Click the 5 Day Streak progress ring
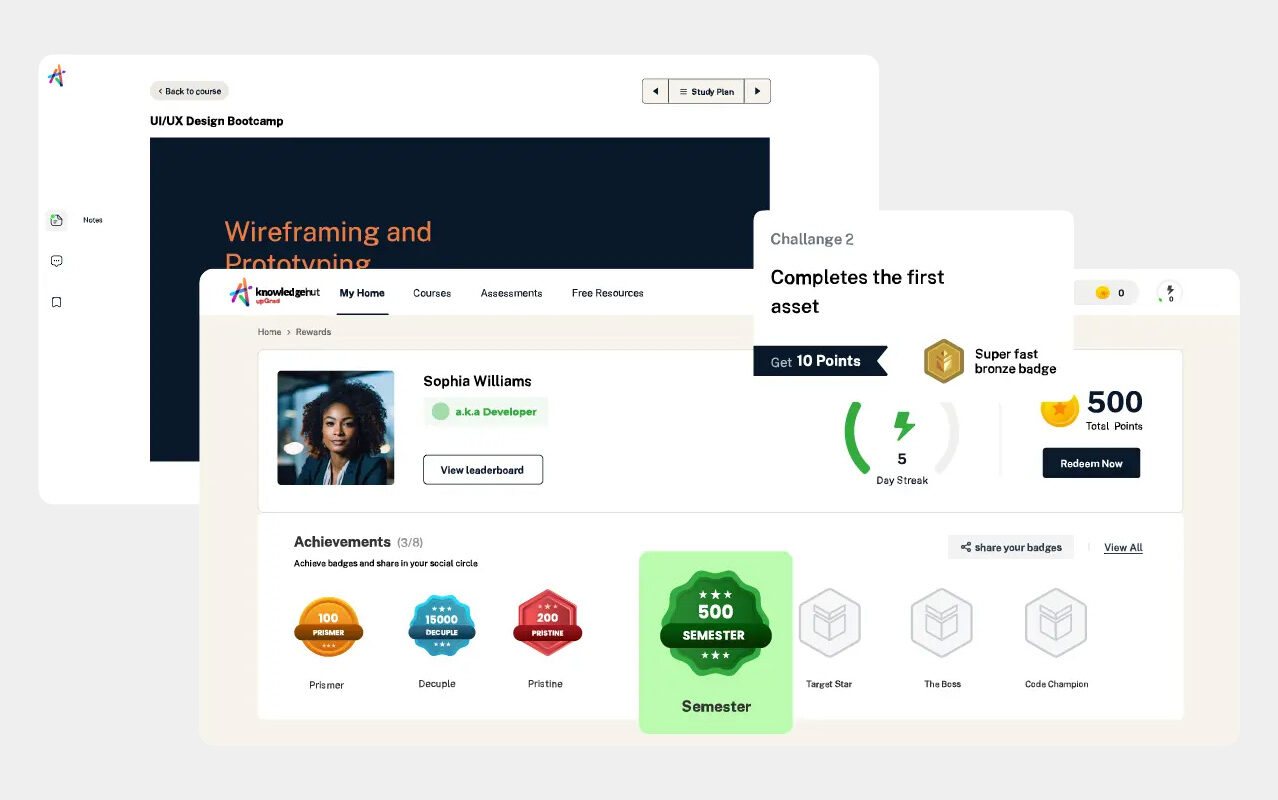This screenshot has width=1278, height=800. pyautogui.click(x=902, y=438)
